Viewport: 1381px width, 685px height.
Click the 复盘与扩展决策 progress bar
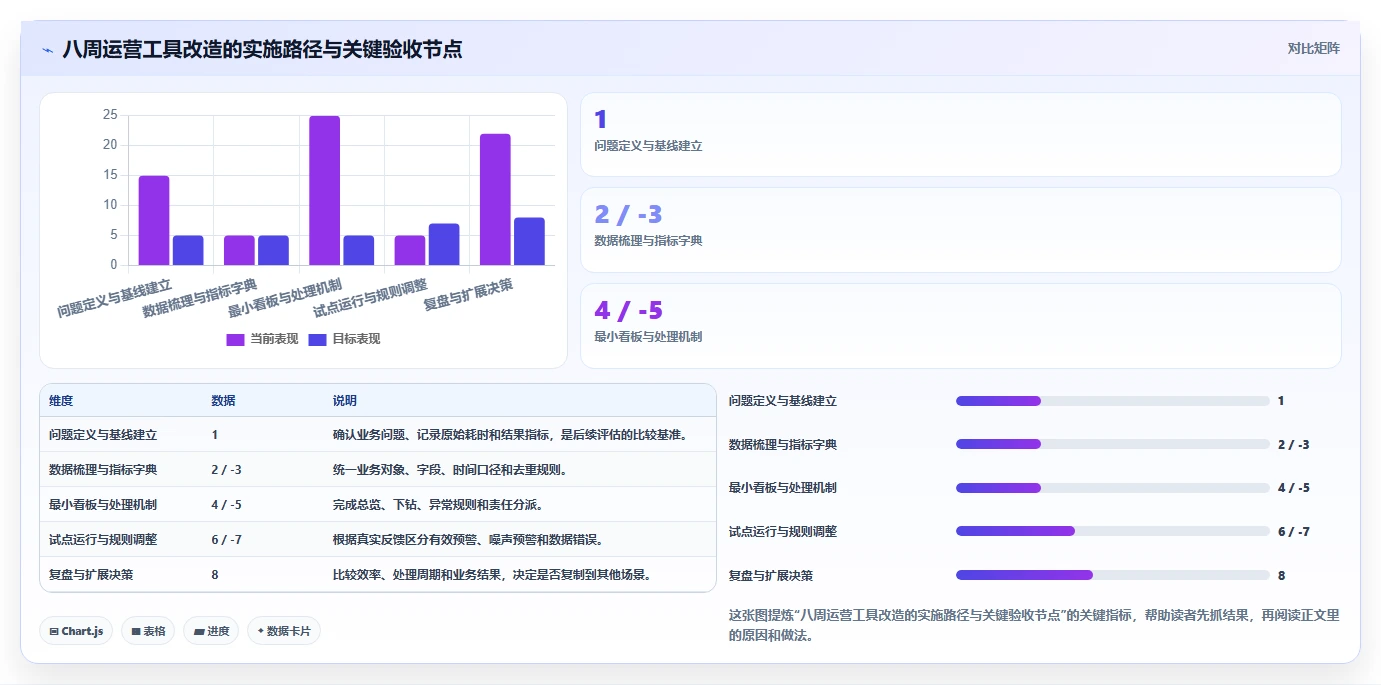pyautogui.click(x=1113, y=575)
